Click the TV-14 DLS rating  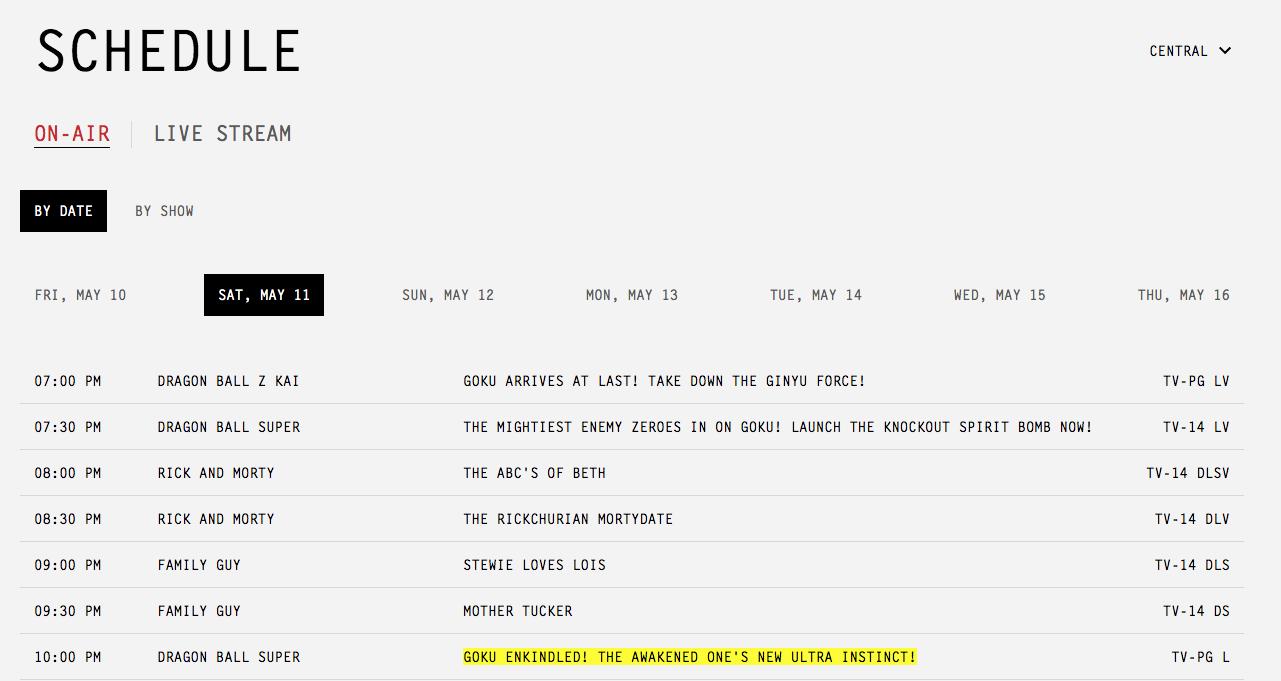(1192, 565)
